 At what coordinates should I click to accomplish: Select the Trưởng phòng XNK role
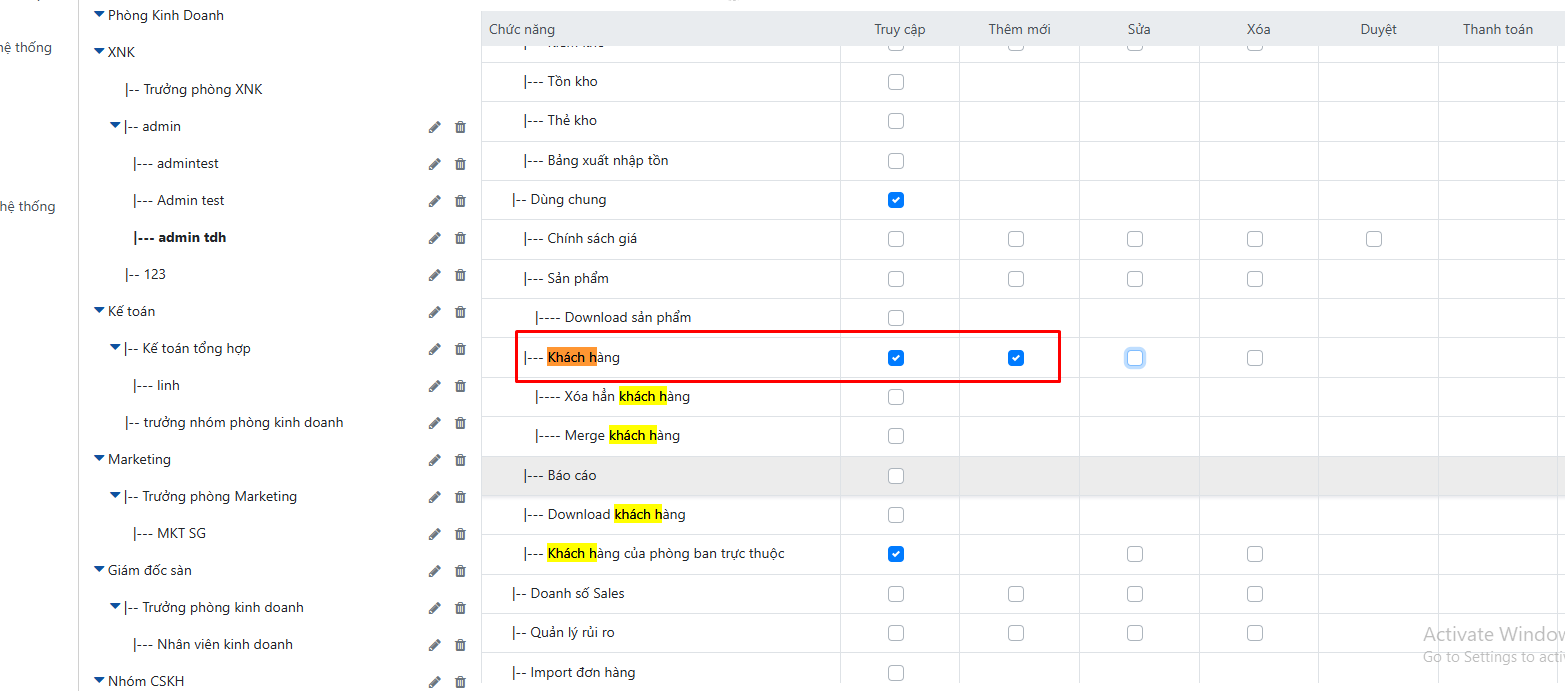click(202, 90)
